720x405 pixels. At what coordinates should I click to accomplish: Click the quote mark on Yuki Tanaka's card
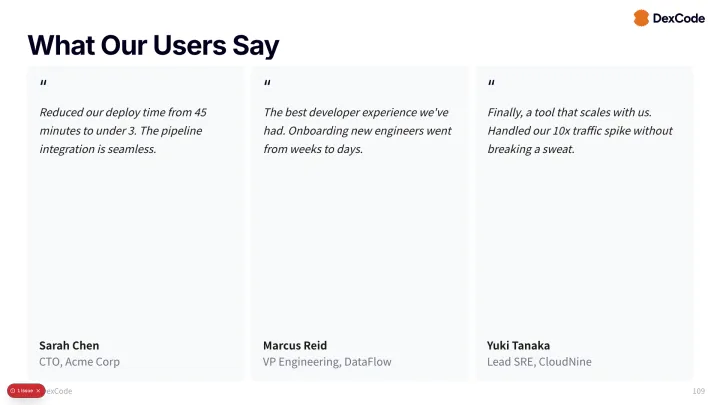point(491,84)
